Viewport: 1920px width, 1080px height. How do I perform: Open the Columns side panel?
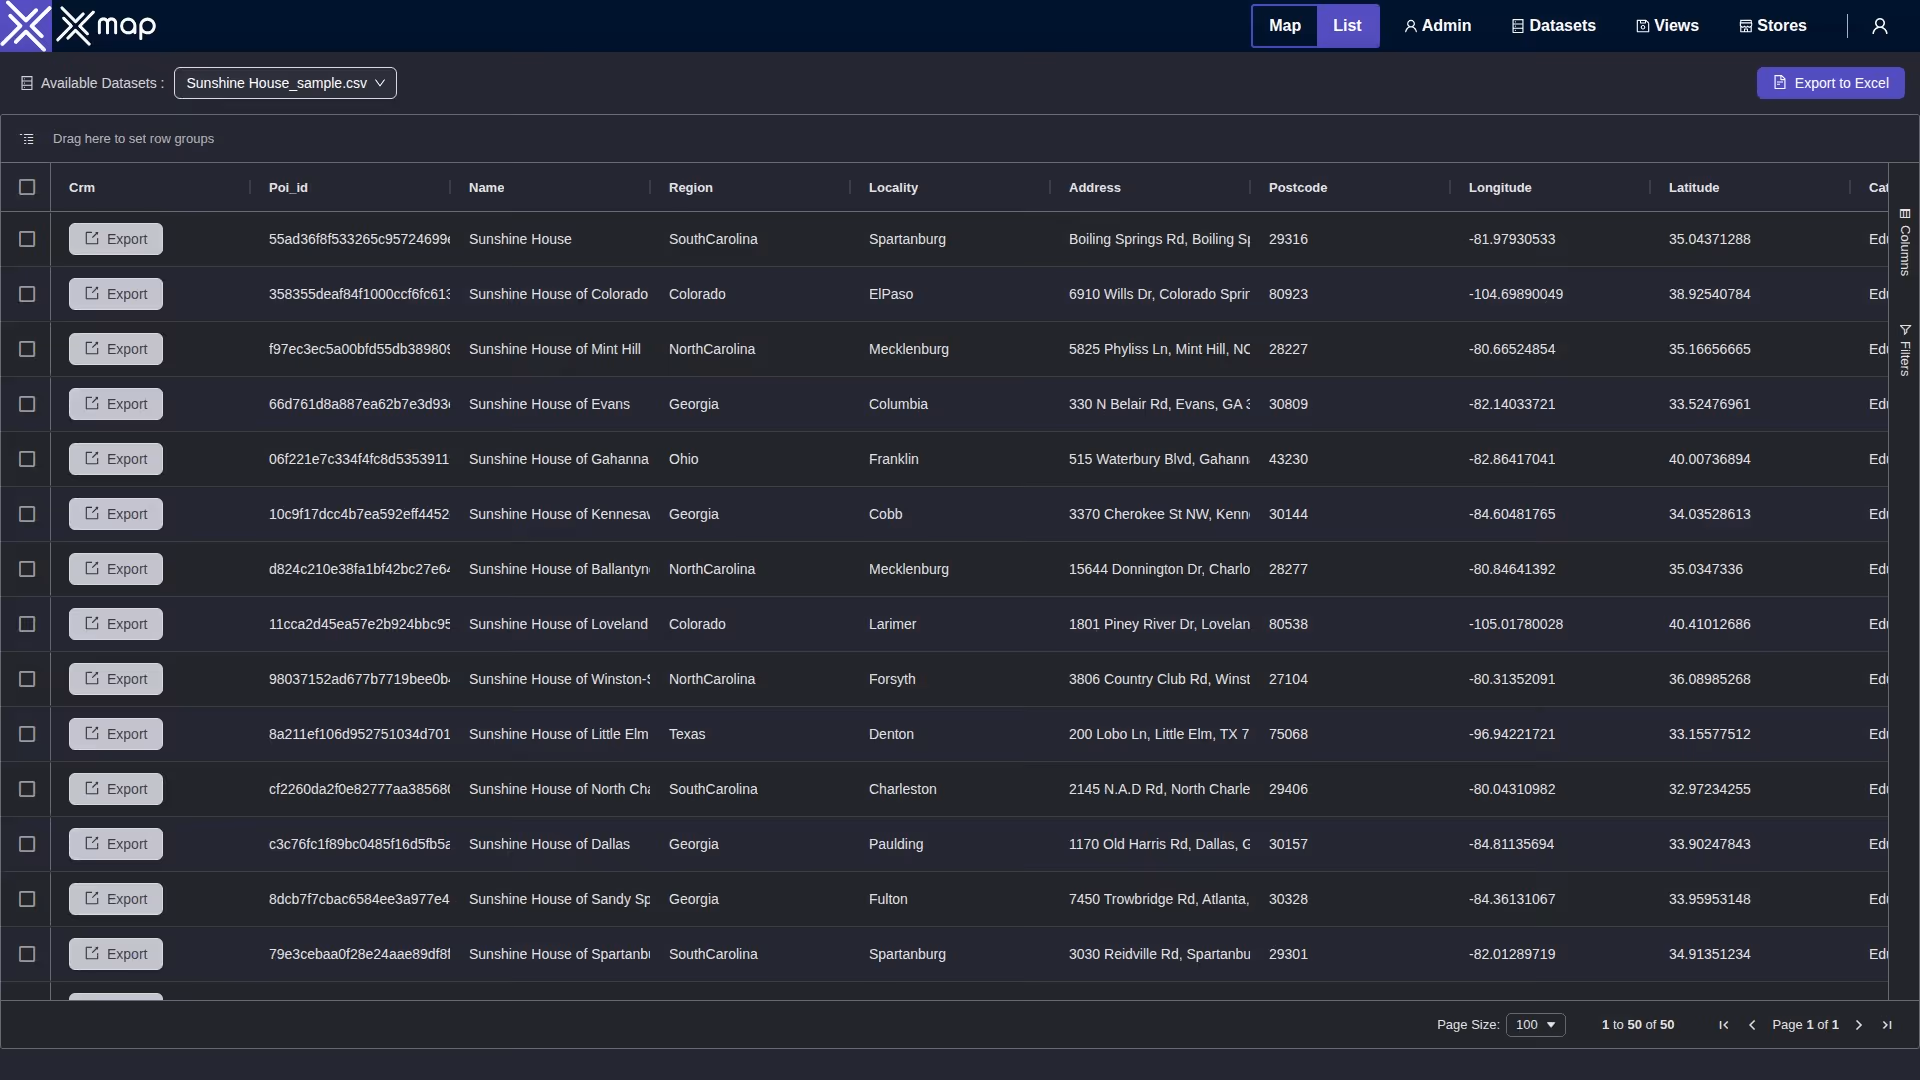coord(1905,242)
